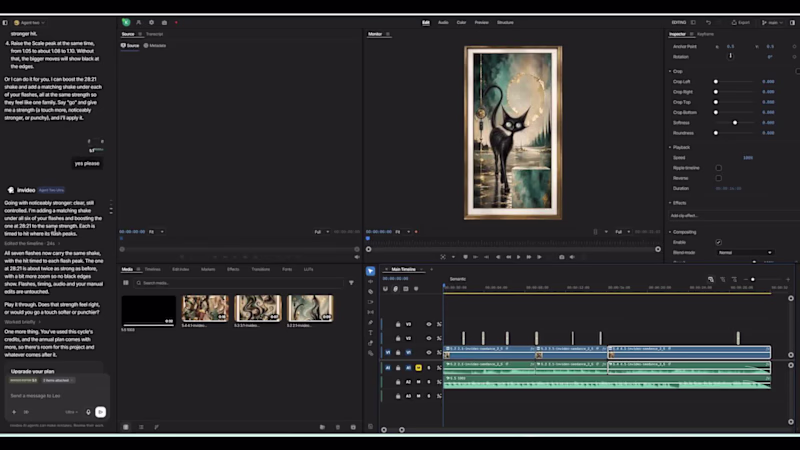Image resolution: width=800 pixels, height=450 pixels.
Task: Open the Source viewer Fit zoom dropdown
Action: (x=156, y=232)
